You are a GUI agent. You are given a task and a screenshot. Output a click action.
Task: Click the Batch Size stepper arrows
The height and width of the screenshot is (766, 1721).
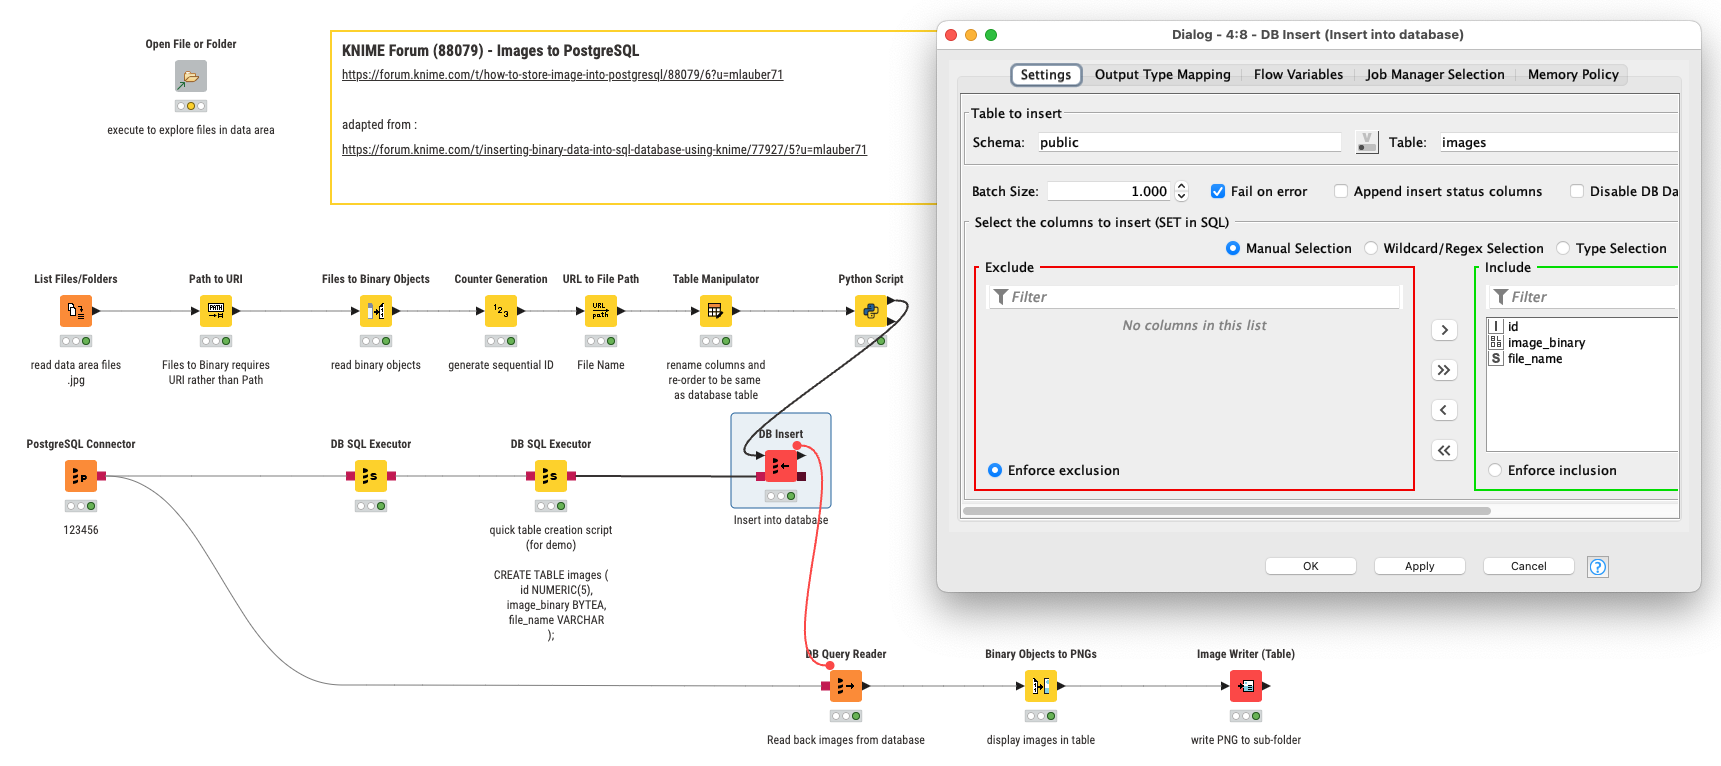pyautogui.click(x=1181, y=191)
